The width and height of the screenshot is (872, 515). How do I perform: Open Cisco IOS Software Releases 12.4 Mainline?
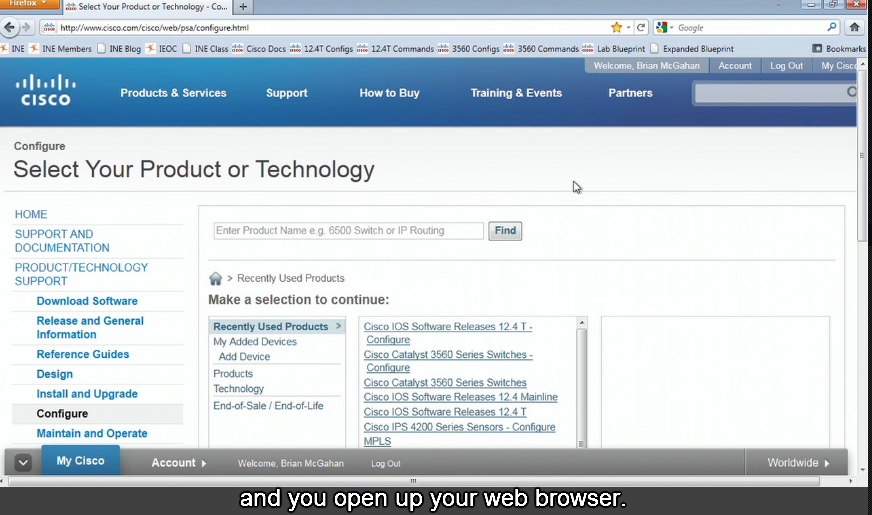pyautogui.click(x=460, y=397)
